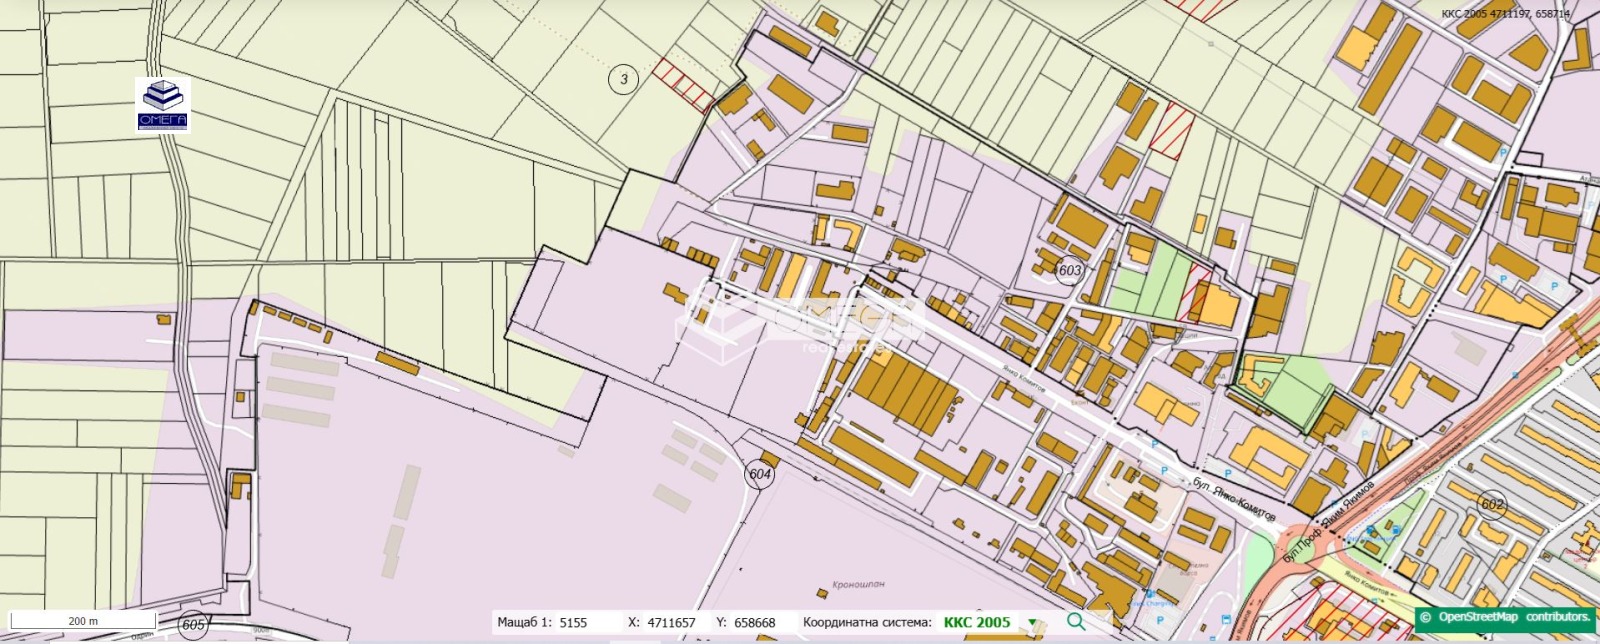The image size is (1600, 644).
Task: Select the circled marker number 3
Action: 623,78
